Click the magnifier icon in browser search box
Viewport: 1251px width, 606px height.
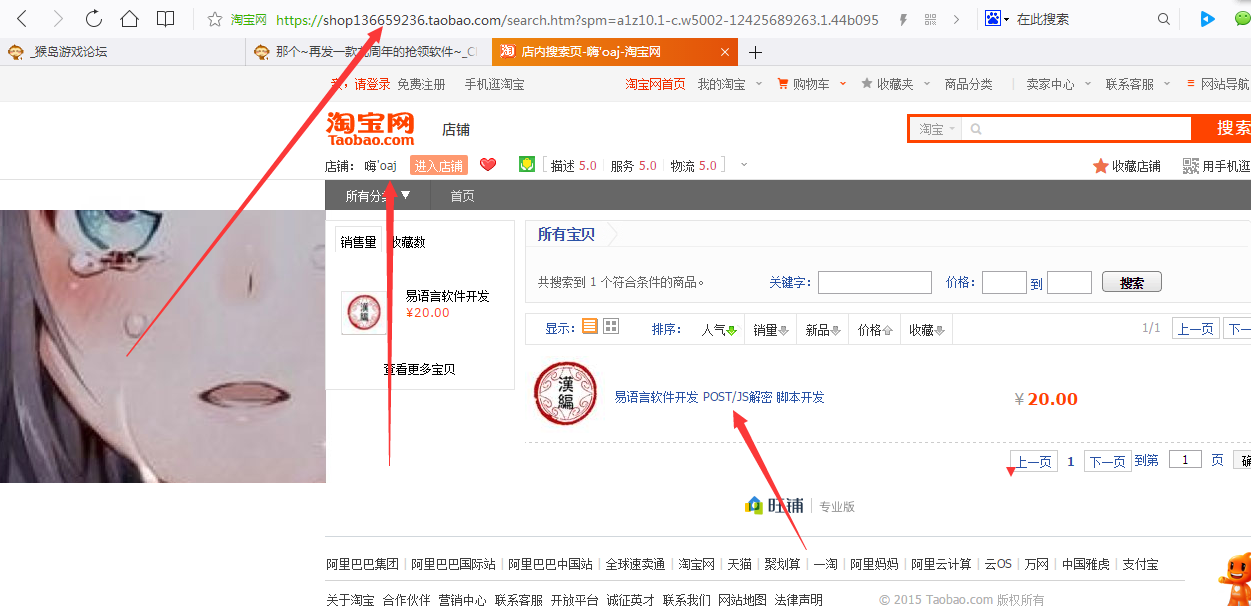[1163, 19]
